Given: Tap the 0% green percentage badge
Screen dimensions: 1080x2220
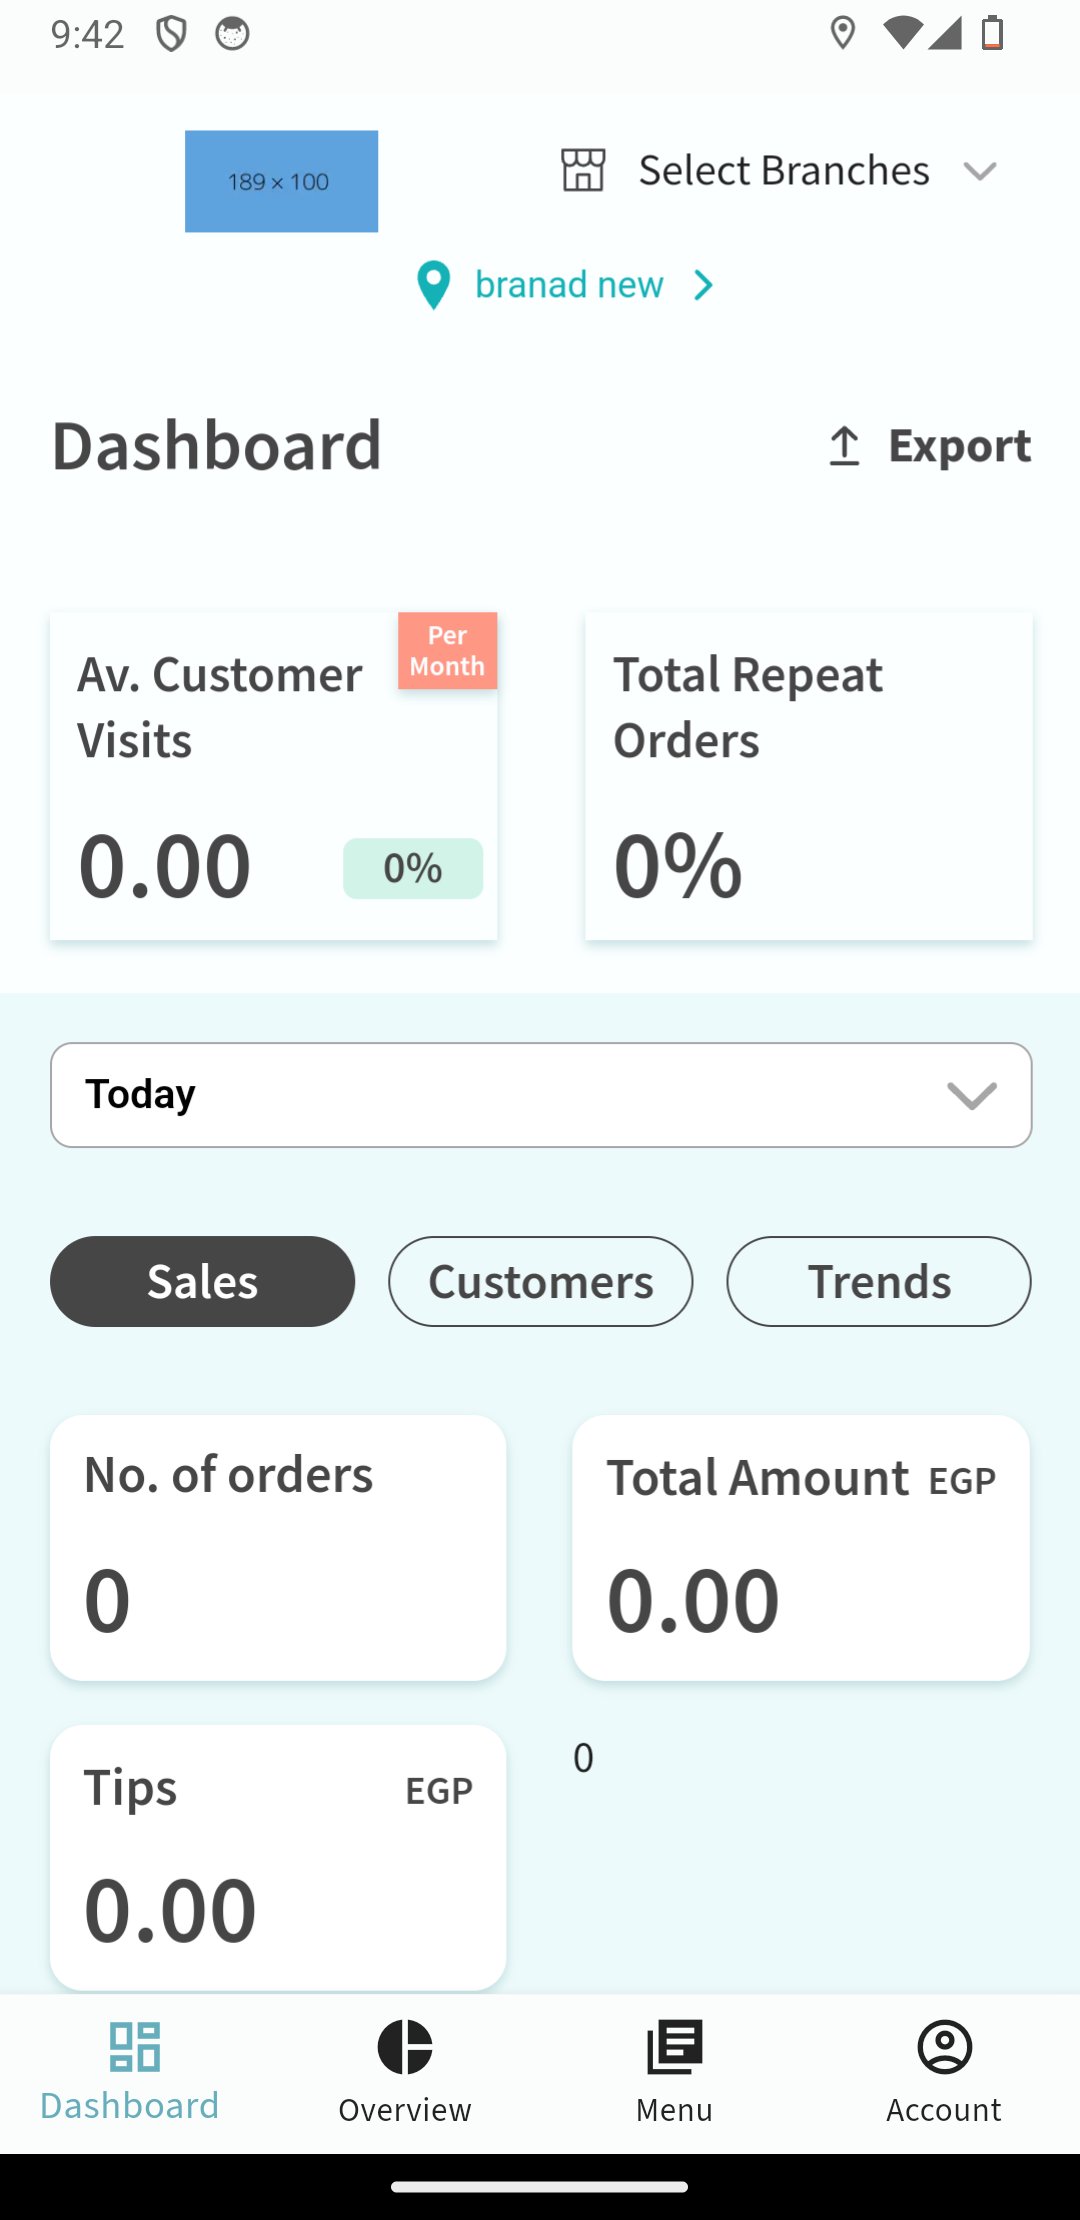Looking at the screenshot, I should [x=412, y=868].
